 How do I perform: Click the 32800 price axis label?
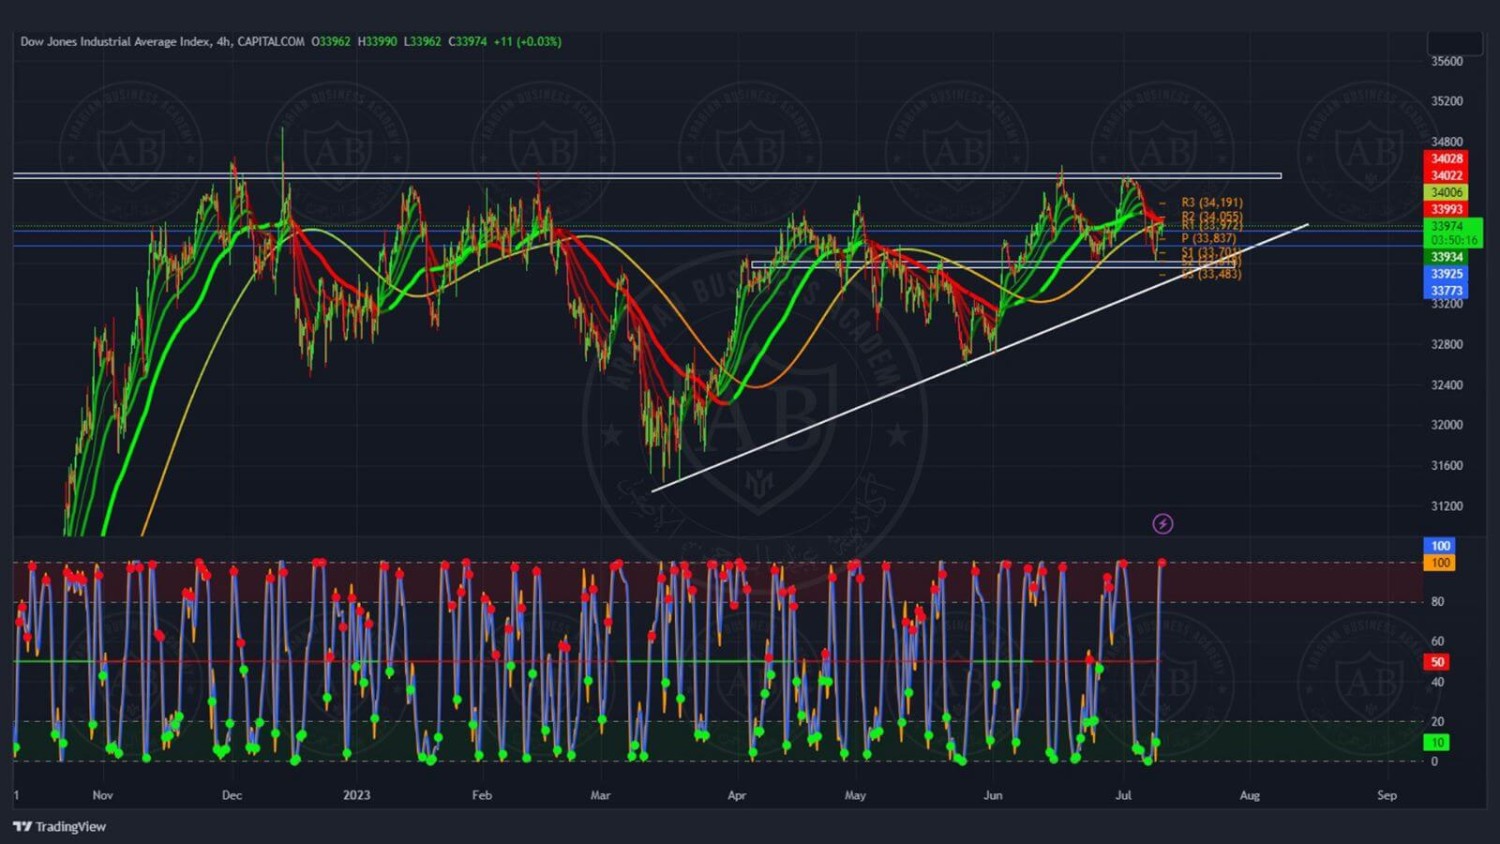point(1446,344)
